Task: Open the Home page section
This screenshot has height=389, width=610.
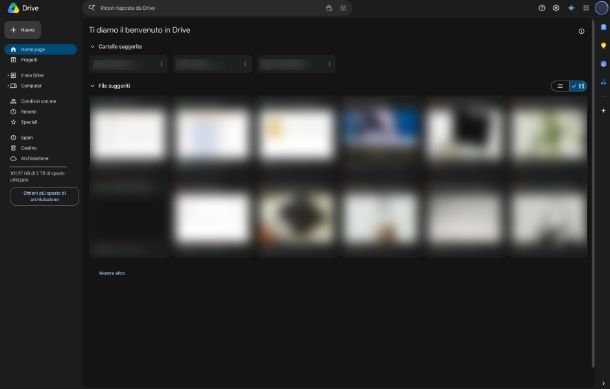Action: [40, 49]
